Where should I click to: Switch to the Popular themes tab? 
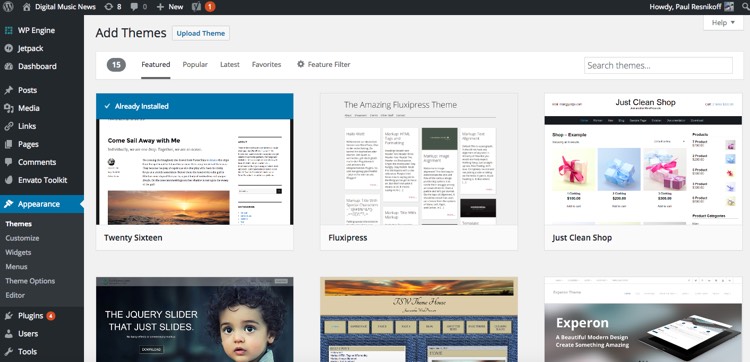coord(195,65)
